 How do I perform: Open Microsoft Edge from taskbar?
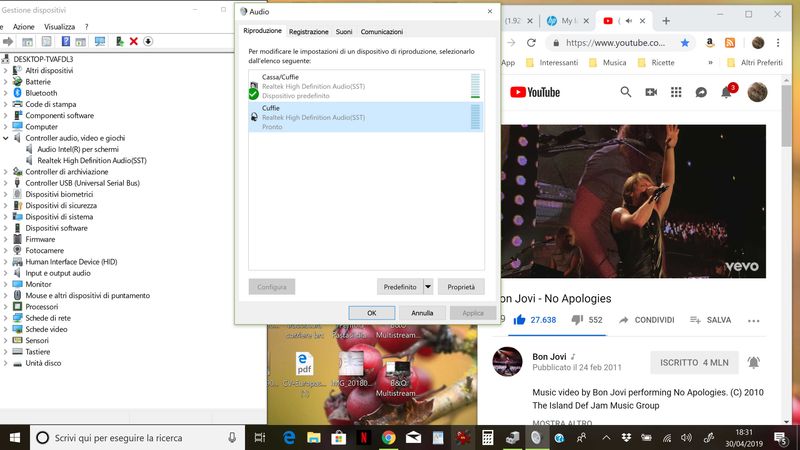pos(289,437)
